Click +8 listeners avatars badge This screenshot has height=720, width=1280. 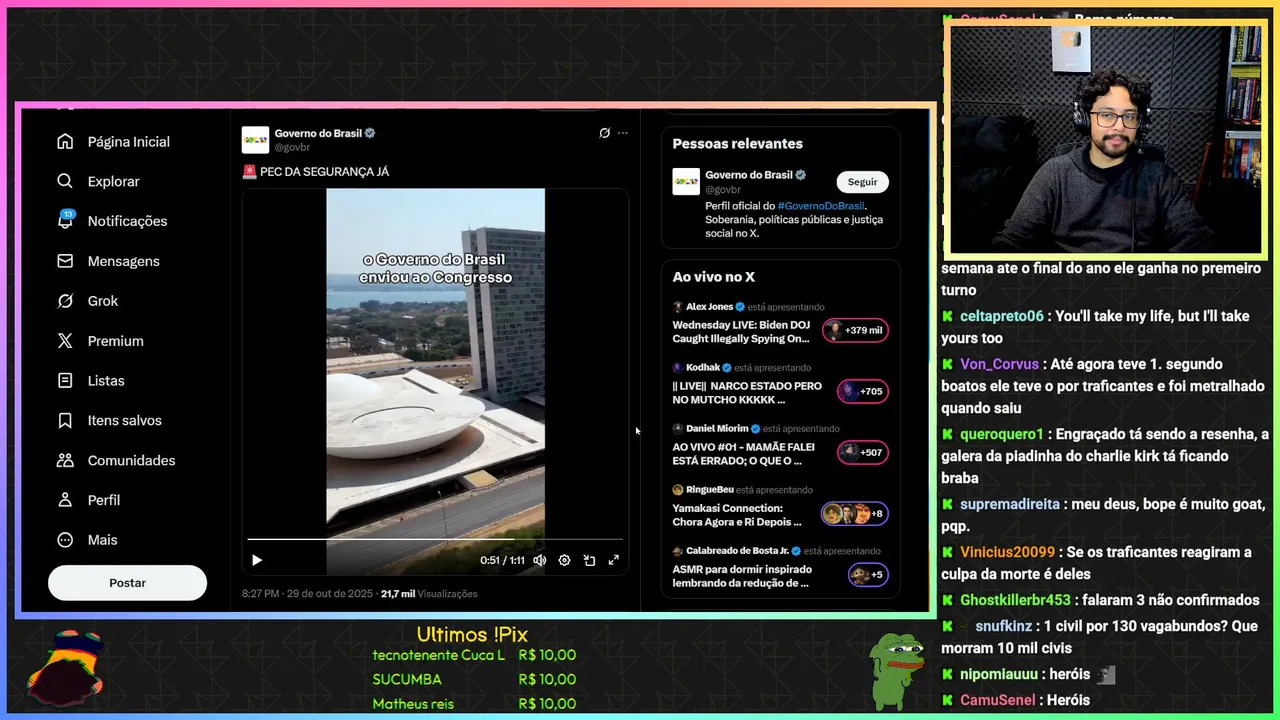[854, 514]
